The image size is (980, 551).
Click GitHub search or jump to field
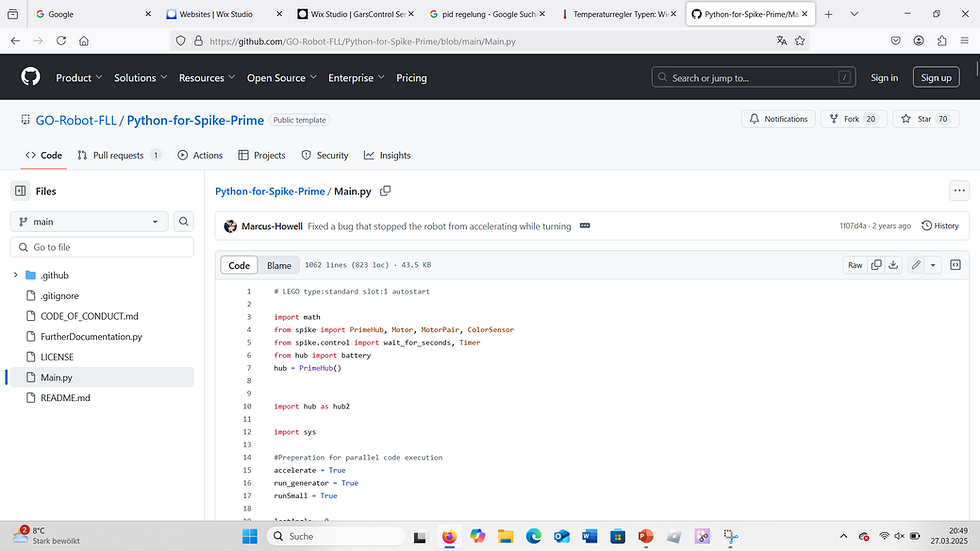pyautogui.click(x=754, y=77)
